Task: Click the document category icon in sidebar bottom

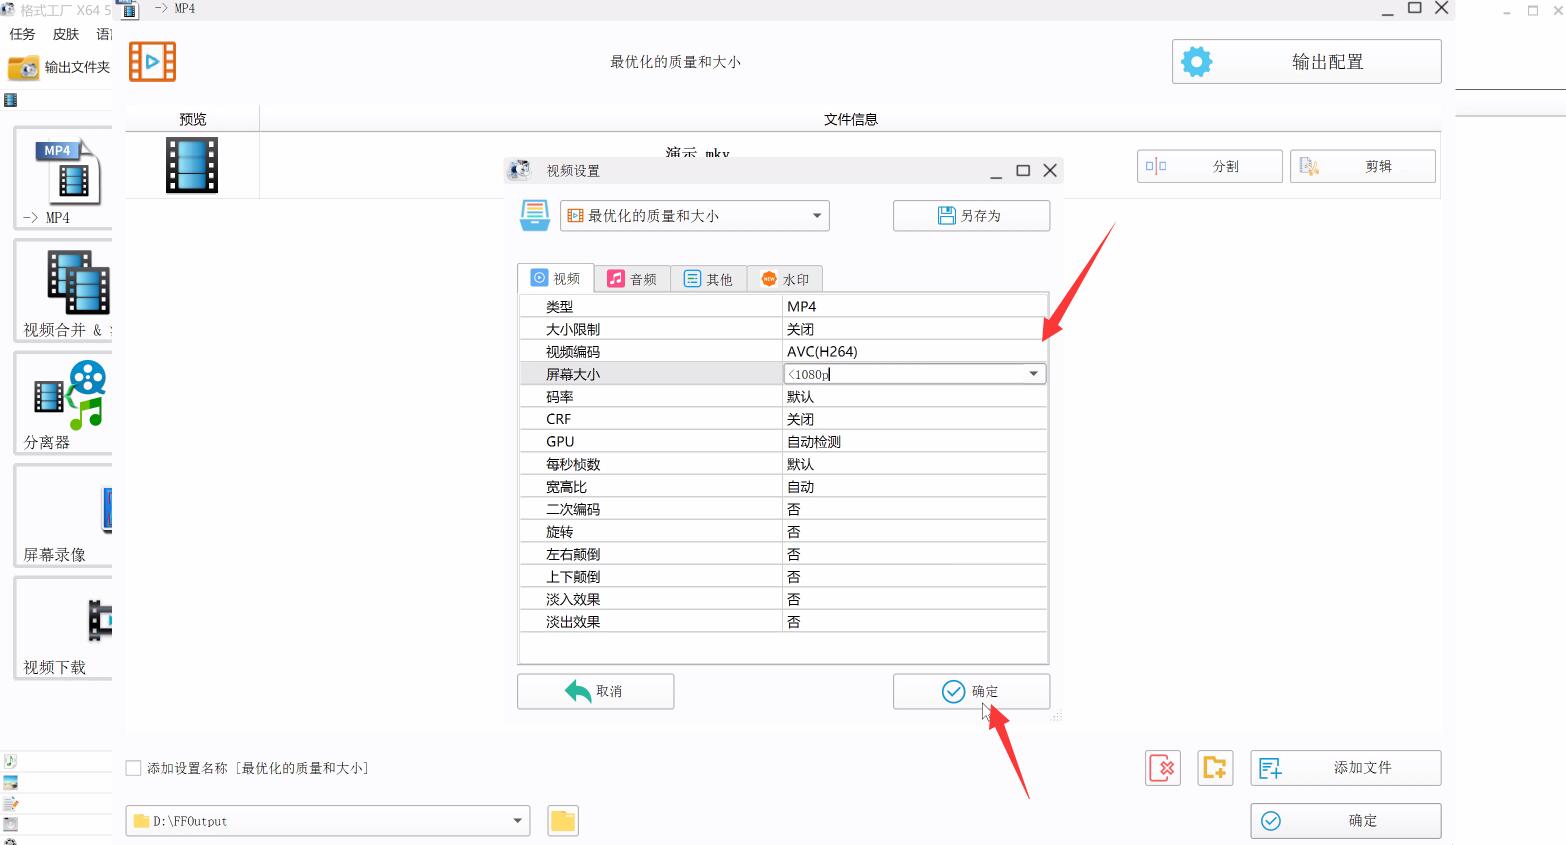Action: coord(10,803)
